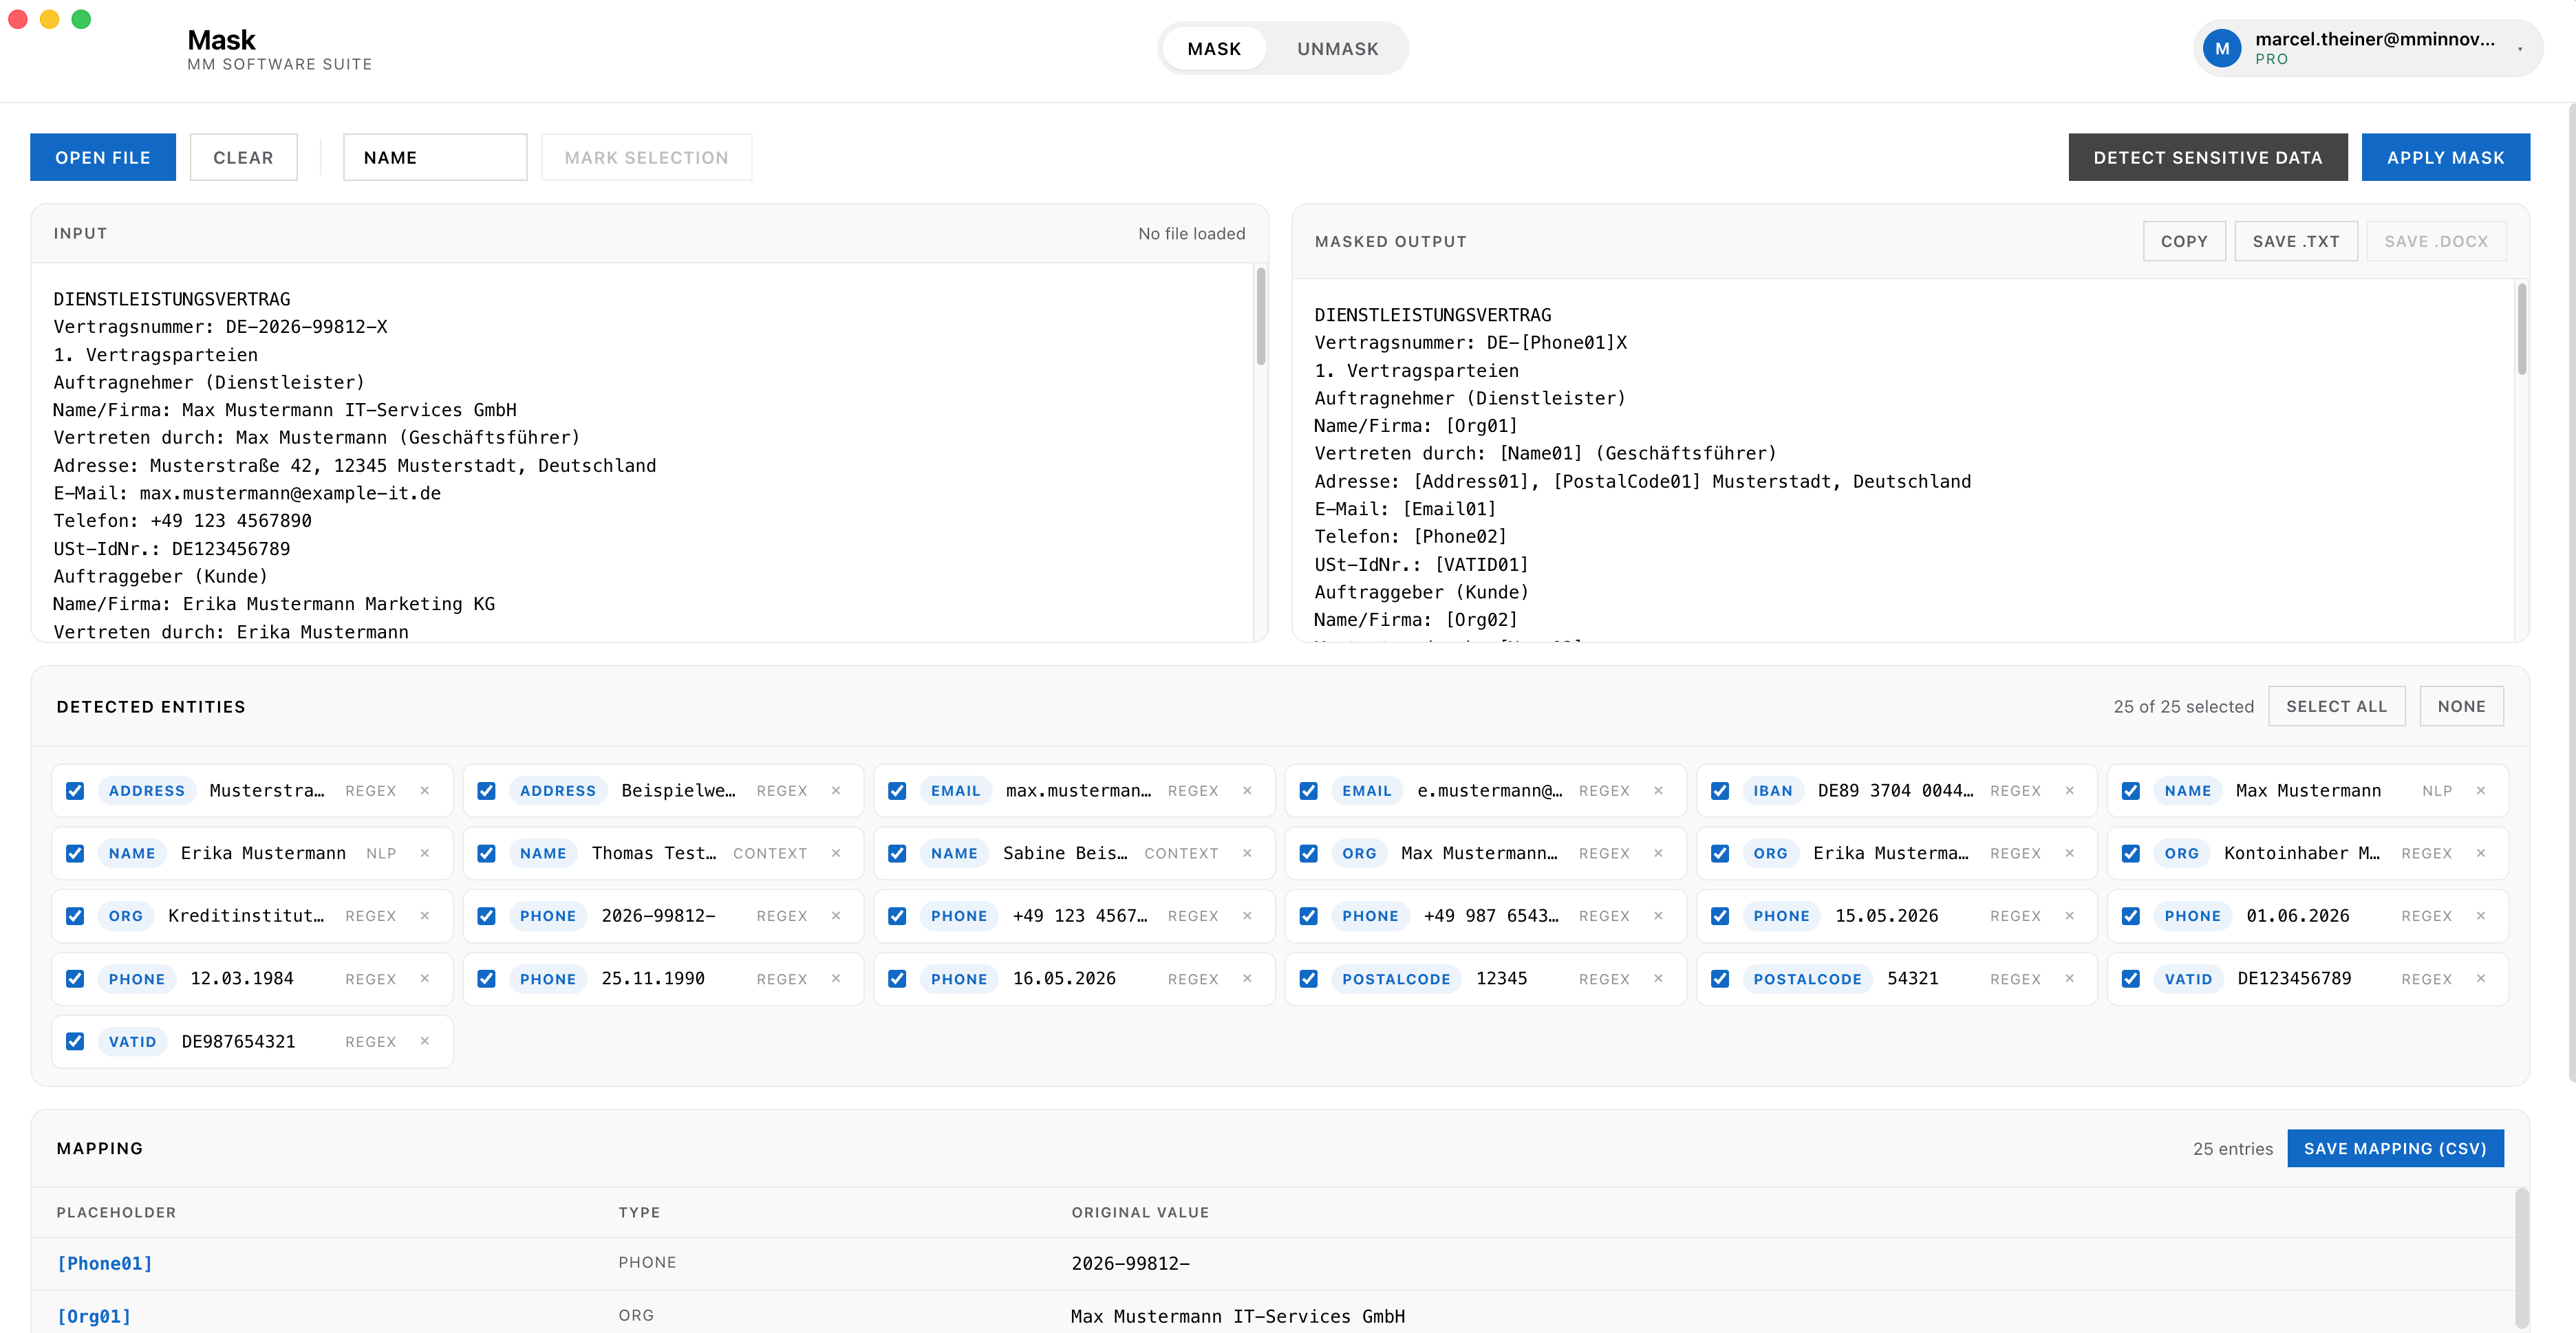Click SAVE MAPPING (CSV) button
The height and width of the screenshot is (1333, 2576).
2394,1148
